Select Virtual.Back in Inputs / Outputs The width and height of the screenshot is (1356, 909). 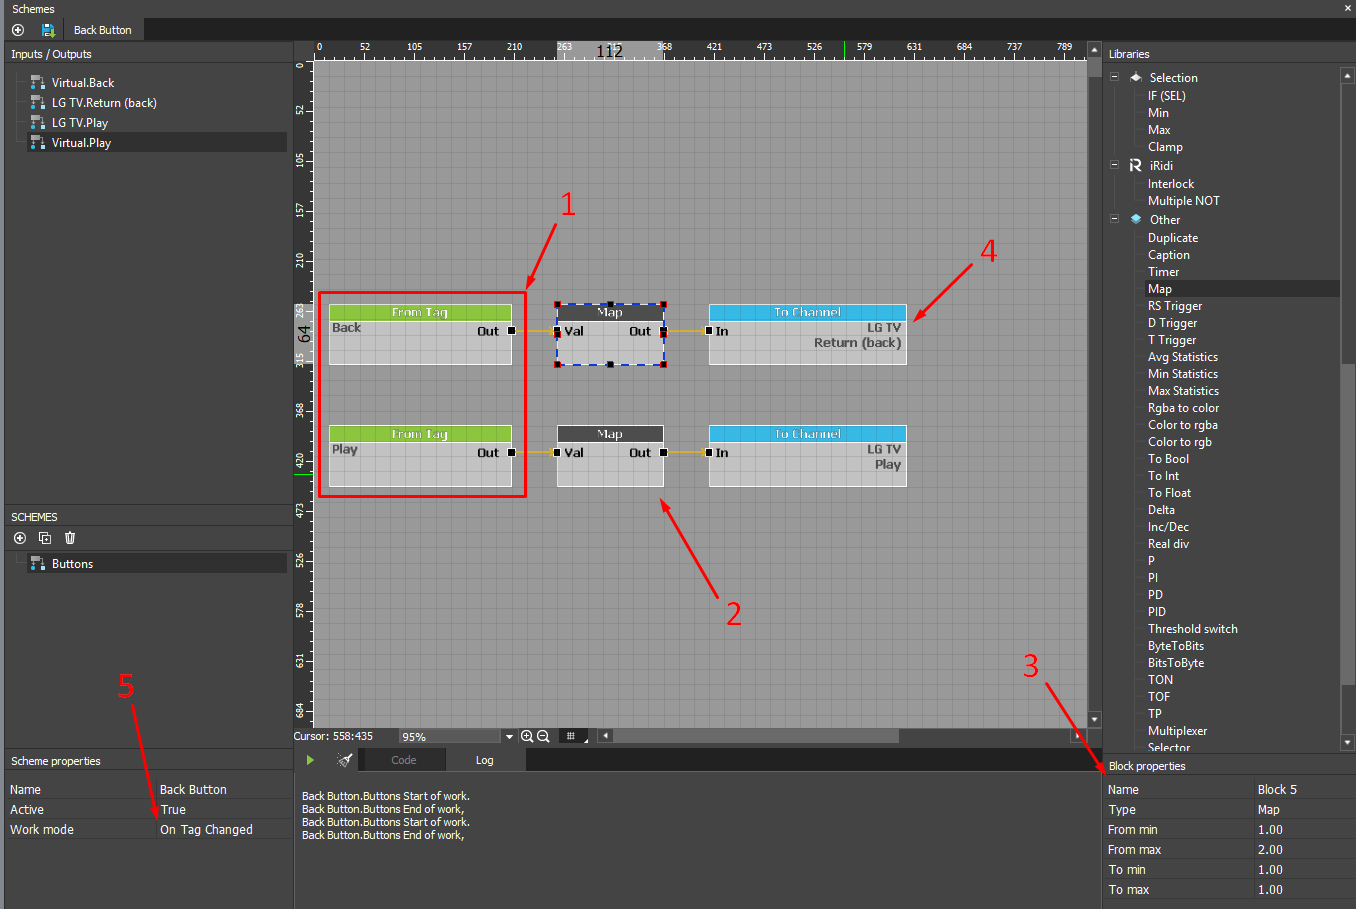[83, 83]
